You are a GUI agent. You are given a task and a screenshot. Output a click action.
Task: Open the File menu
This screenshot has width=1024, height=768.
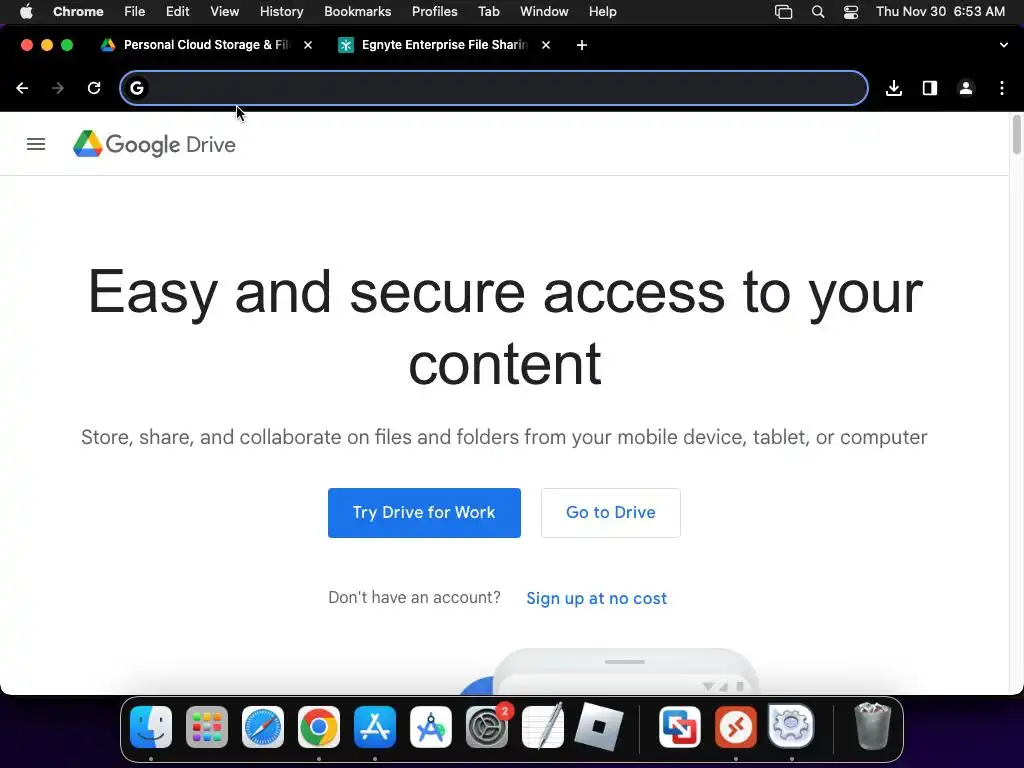pos(135,12)
